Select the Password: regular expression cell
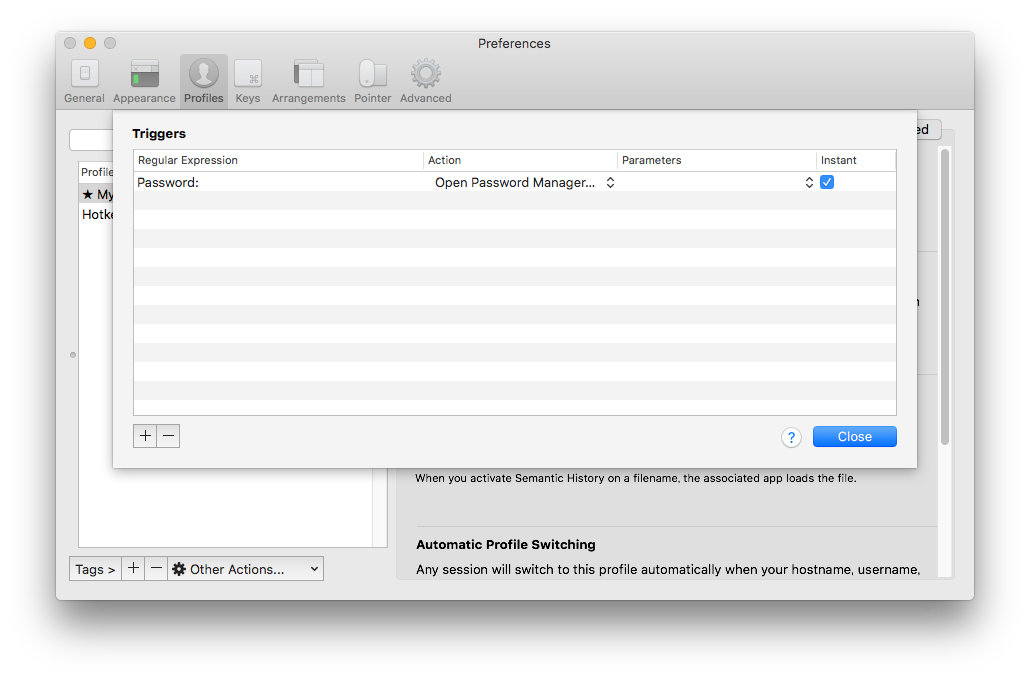The image size is (1030, 680). tap(278, 183)
